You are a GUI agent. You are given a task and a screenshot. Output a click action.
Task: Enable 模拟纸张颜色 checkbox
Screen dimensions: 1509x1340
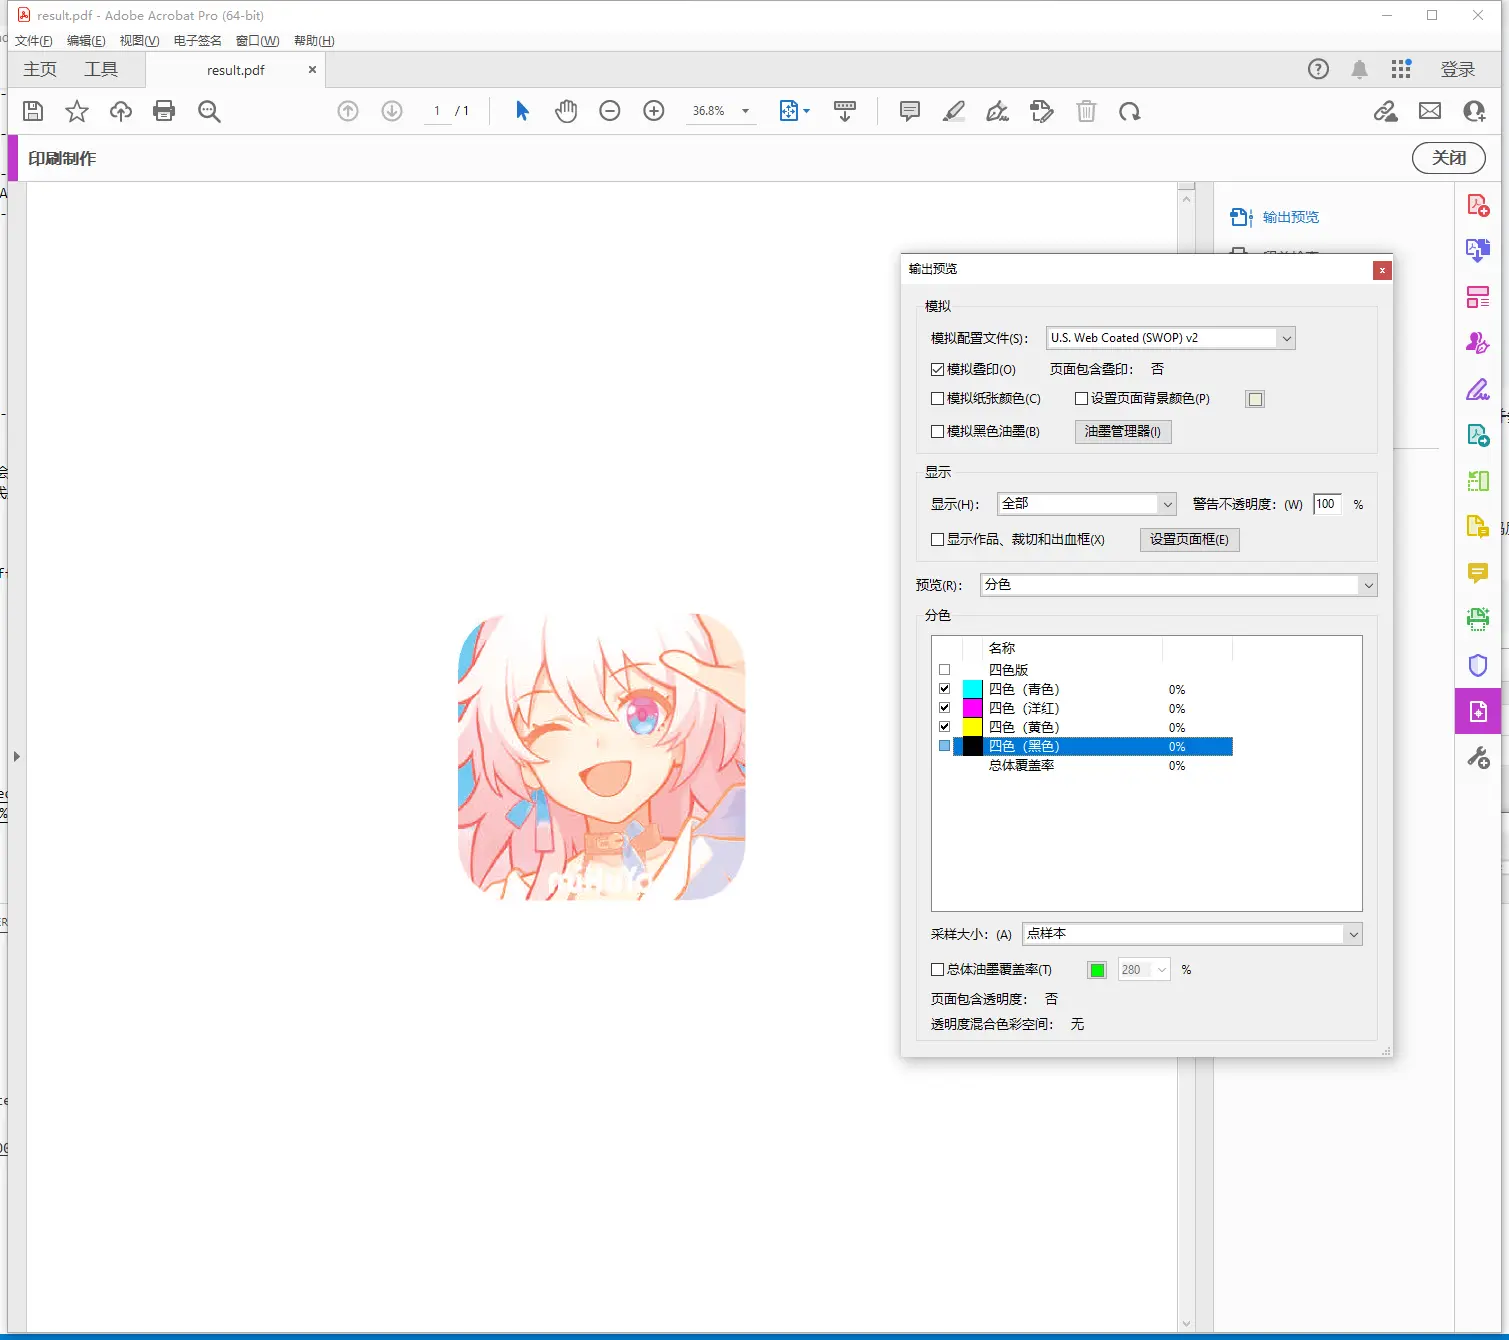(938, 399)
